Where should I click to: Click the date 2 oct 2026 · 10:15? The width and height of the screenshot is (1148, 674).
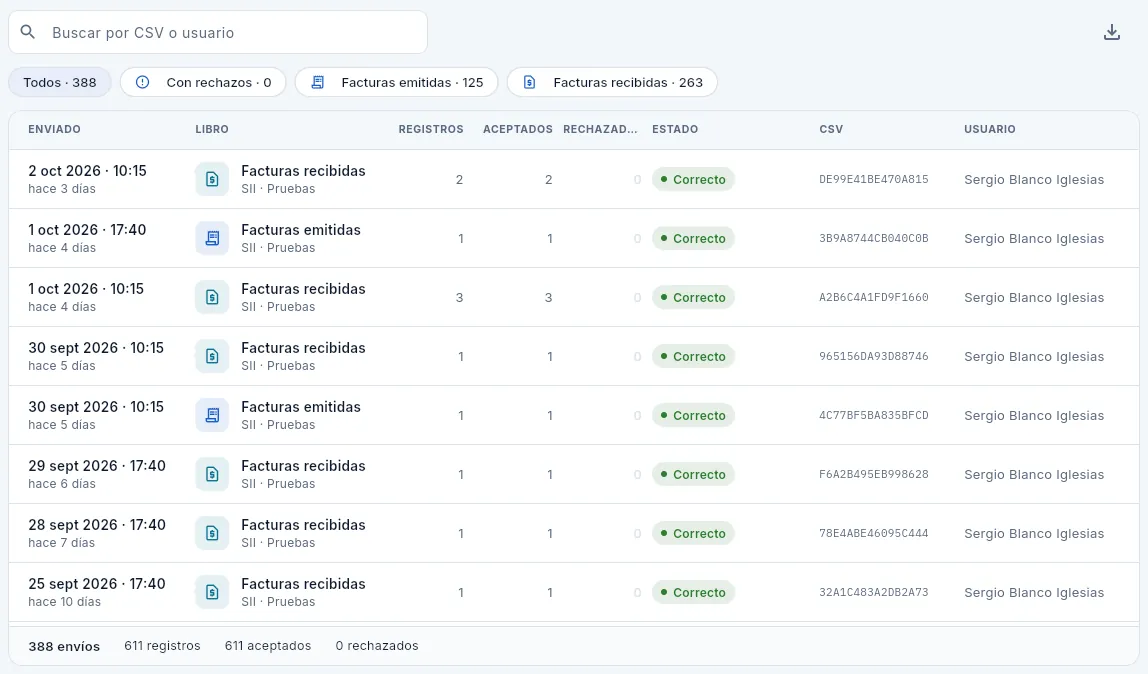pos(87,171)
